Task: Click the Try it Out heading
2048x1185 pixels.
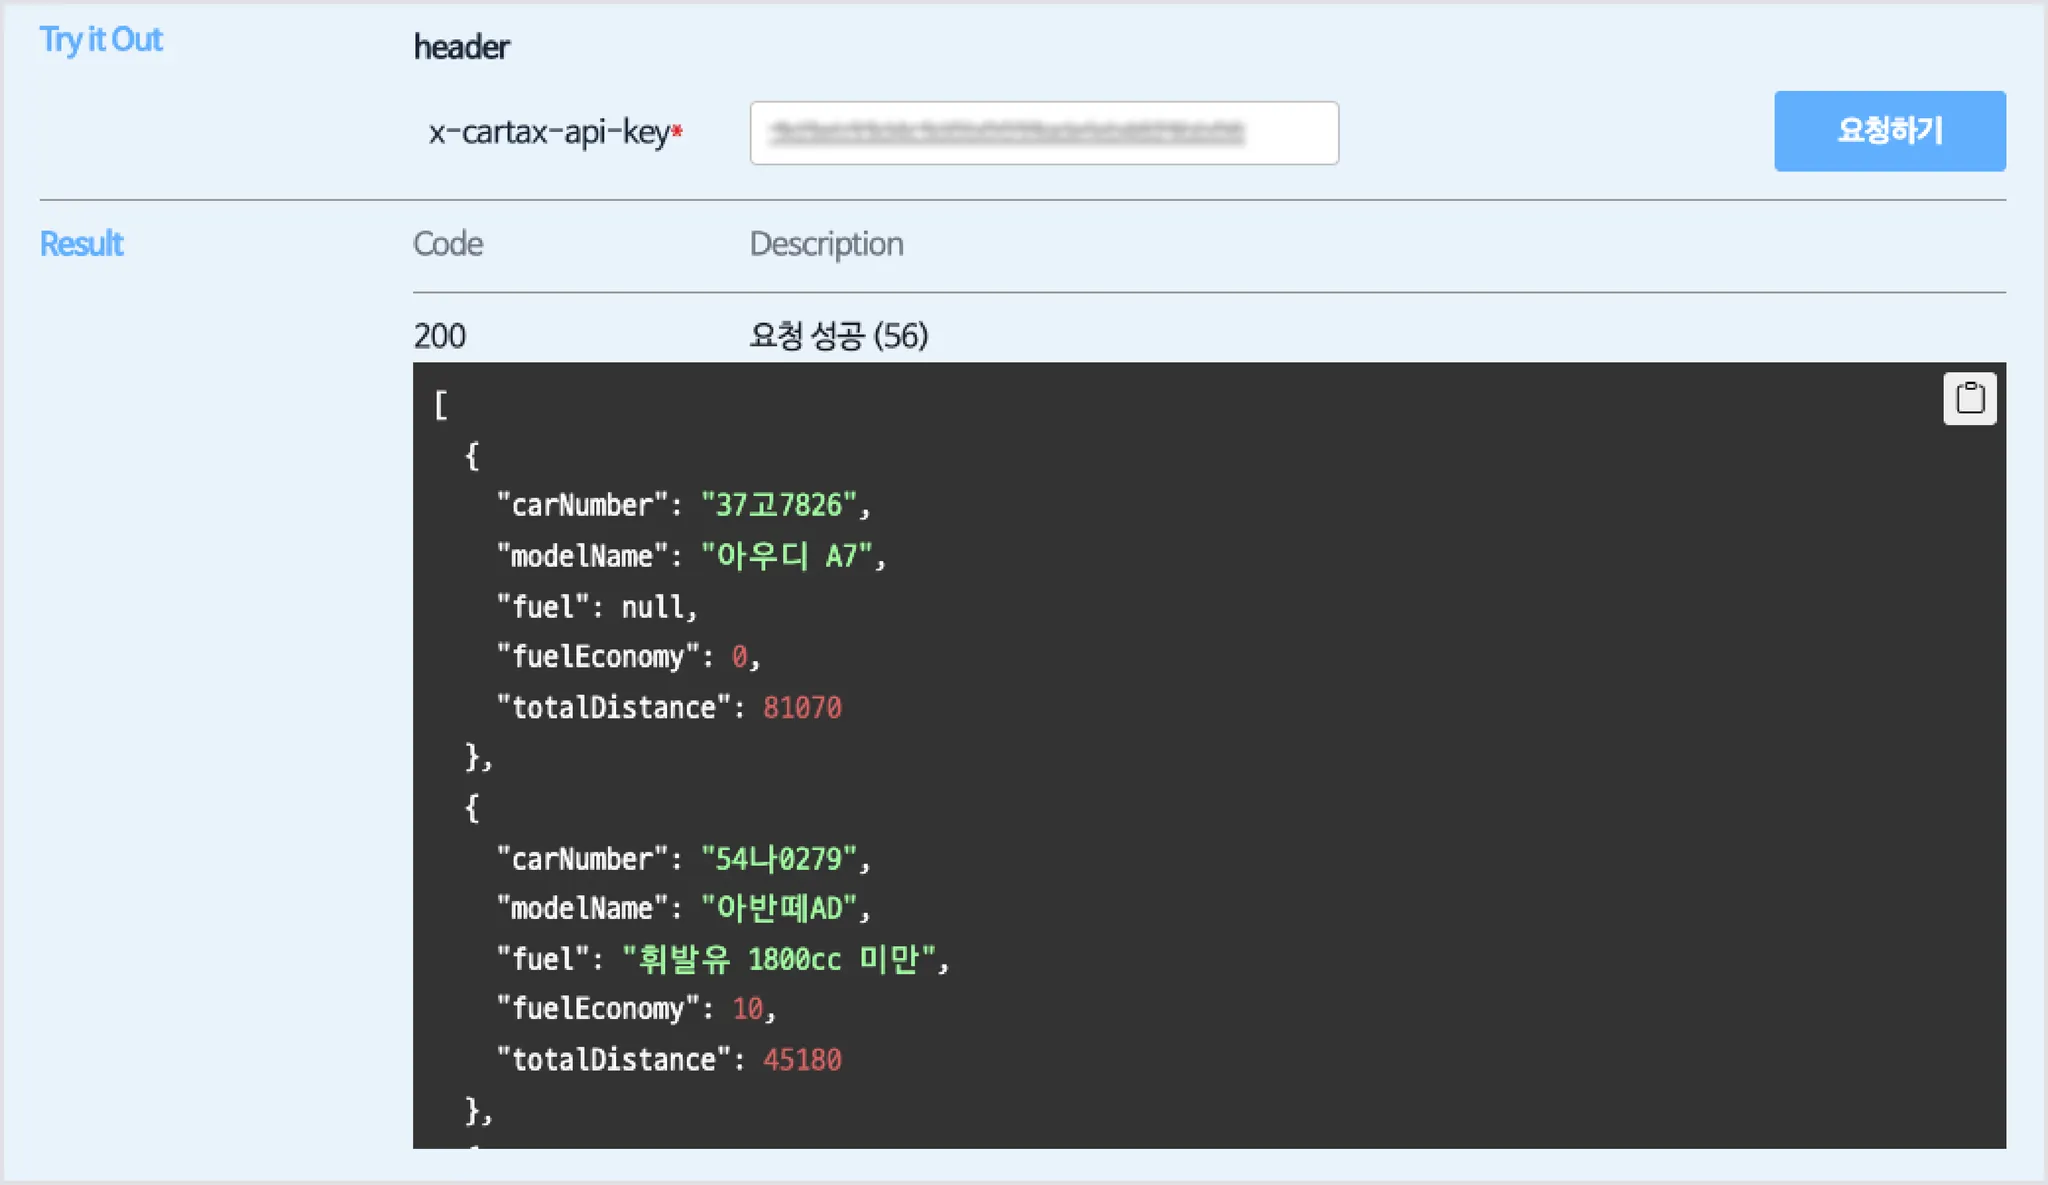Action: tap(101, 40)
